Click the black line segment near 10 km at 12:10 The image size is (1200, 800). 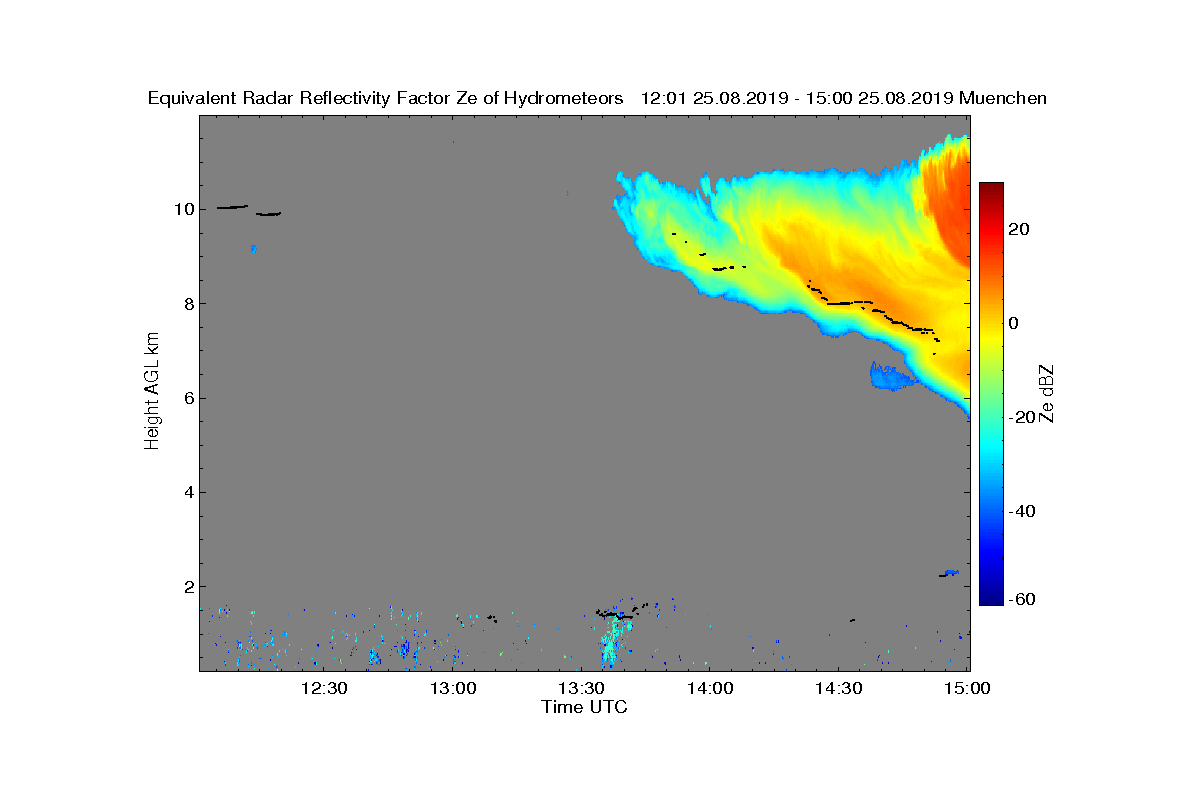point(232,207)
